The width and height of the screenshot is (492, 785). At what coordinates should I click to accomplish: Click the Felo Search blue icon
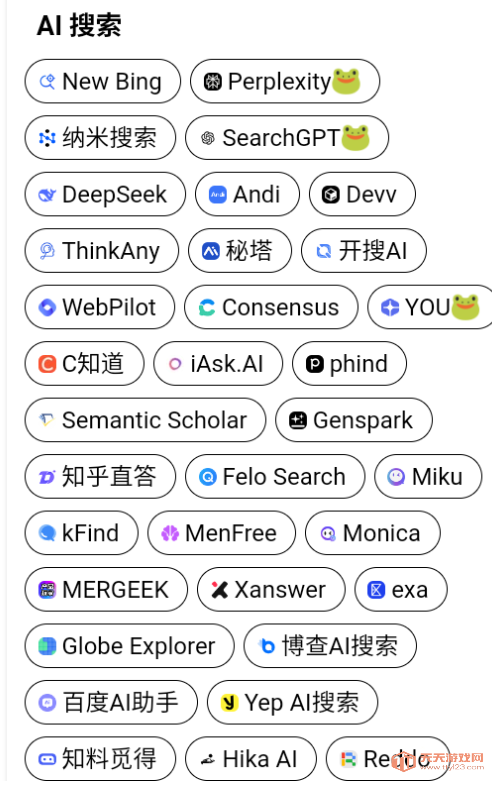point(208,477)
